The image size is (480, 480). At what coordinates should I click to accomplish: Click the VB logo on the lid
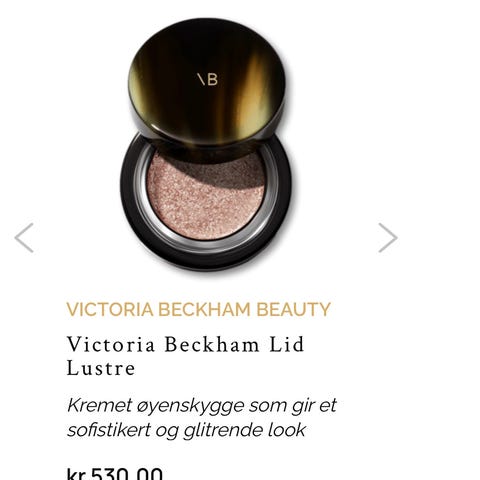(x=207, y=80)
